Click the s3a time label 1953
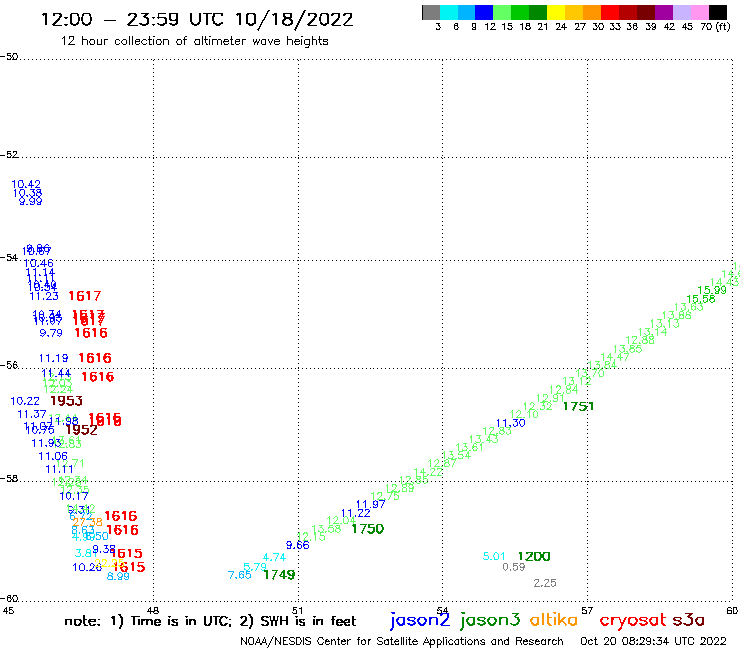740x650 pixels. click(67, 401)
